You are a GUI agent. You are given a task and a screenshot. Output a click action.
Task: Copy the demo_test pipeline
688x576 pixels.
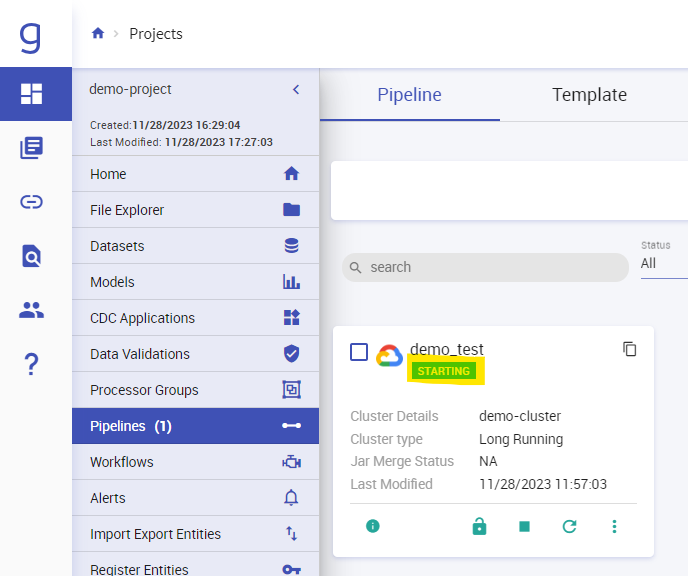629,349
